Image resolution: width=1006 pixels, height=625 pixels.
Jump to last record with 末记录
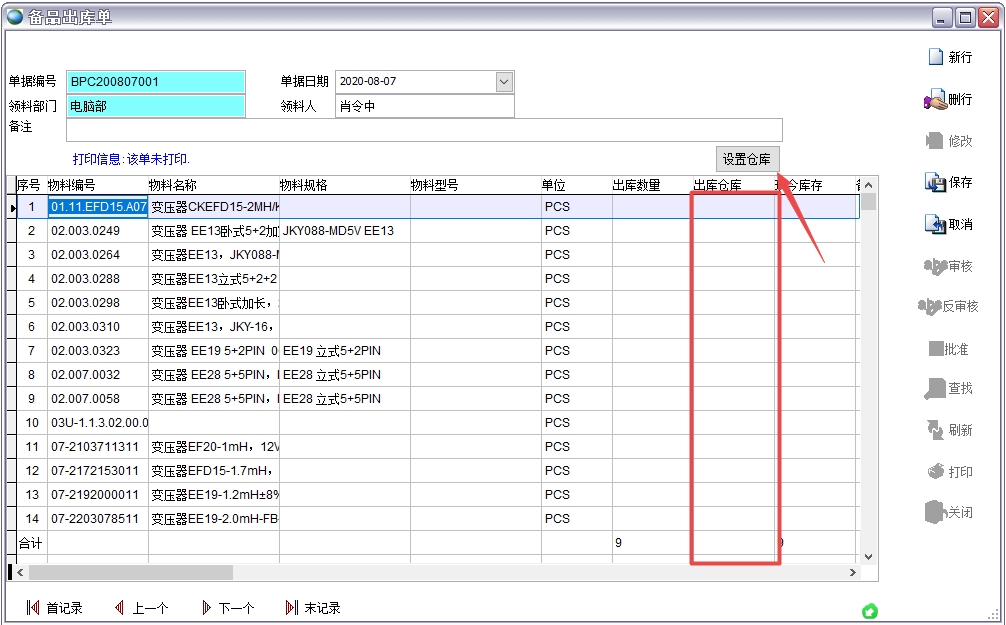292,608
